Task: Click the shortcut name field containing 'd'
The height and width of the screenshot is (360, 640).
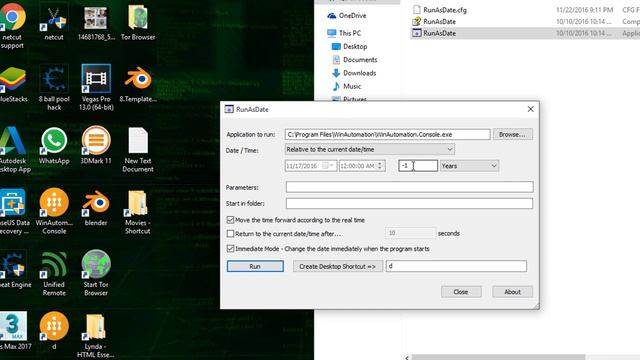Action: pyautogui.click(x=456, y=266)
